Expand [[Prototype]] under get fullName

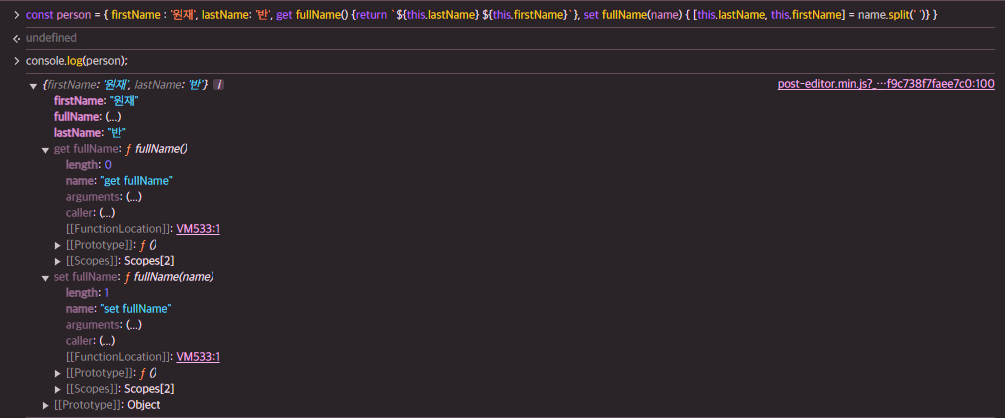[x=60, y=245]
